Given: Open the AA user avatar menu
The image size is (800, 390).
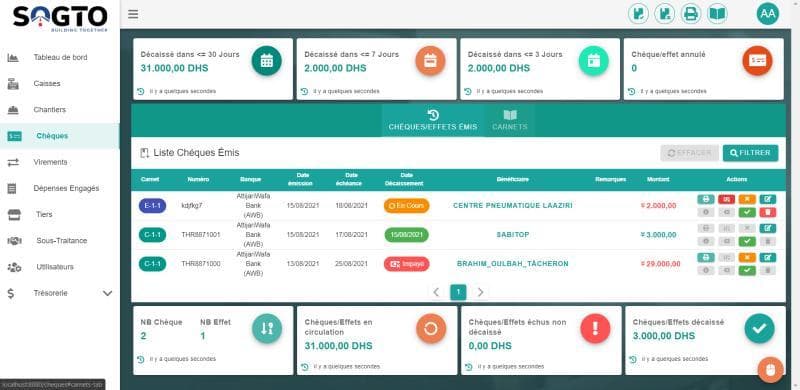Looking at the screenshot, I should tap(767, 14).
